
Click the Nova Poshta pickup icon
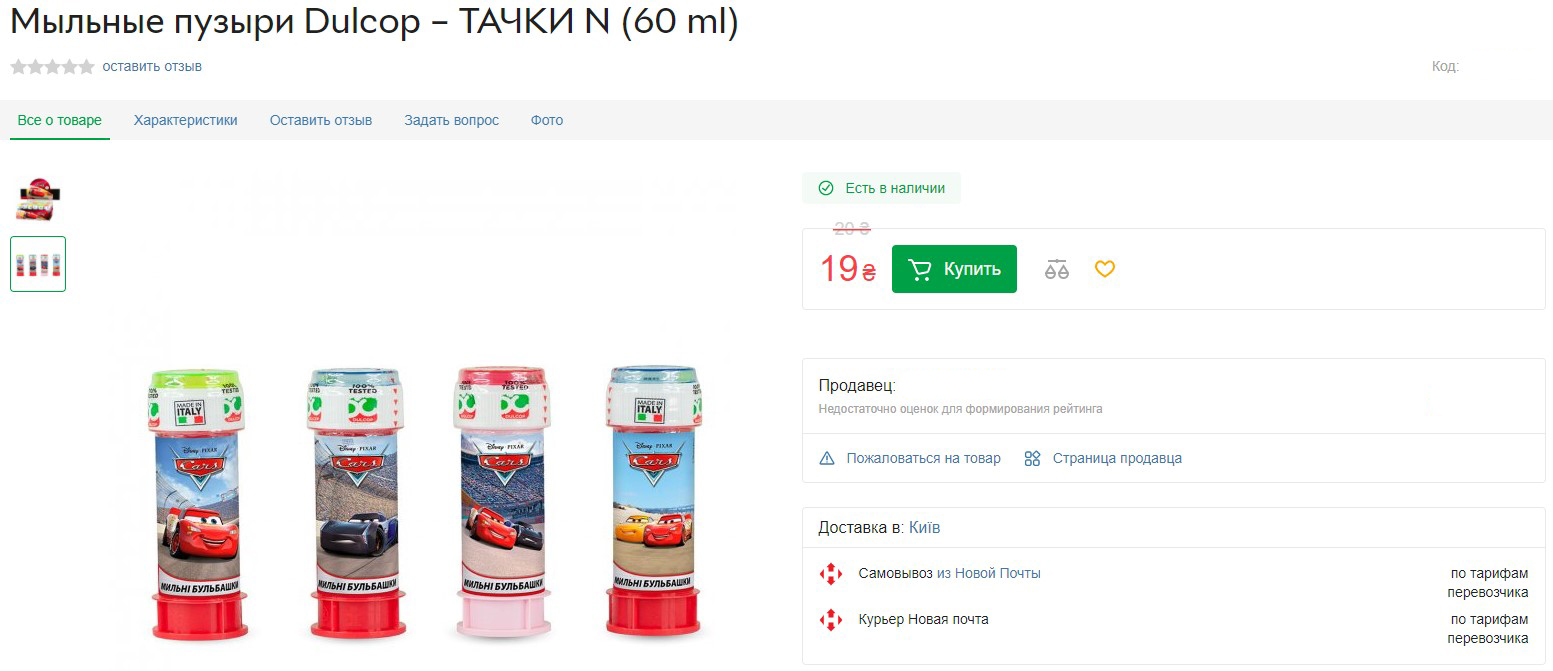[x=831, y=574]
